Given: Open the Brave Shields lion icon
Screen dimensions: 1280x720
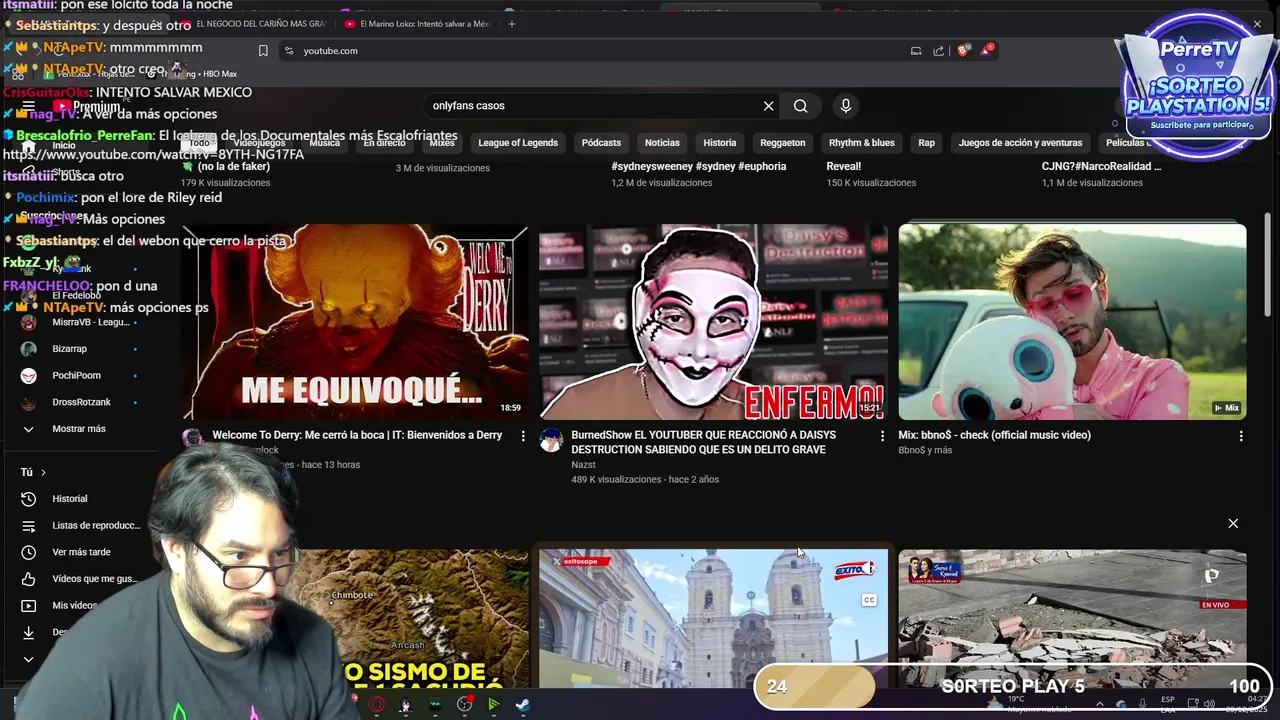Looking at the screenshot, I should (963, 51).
